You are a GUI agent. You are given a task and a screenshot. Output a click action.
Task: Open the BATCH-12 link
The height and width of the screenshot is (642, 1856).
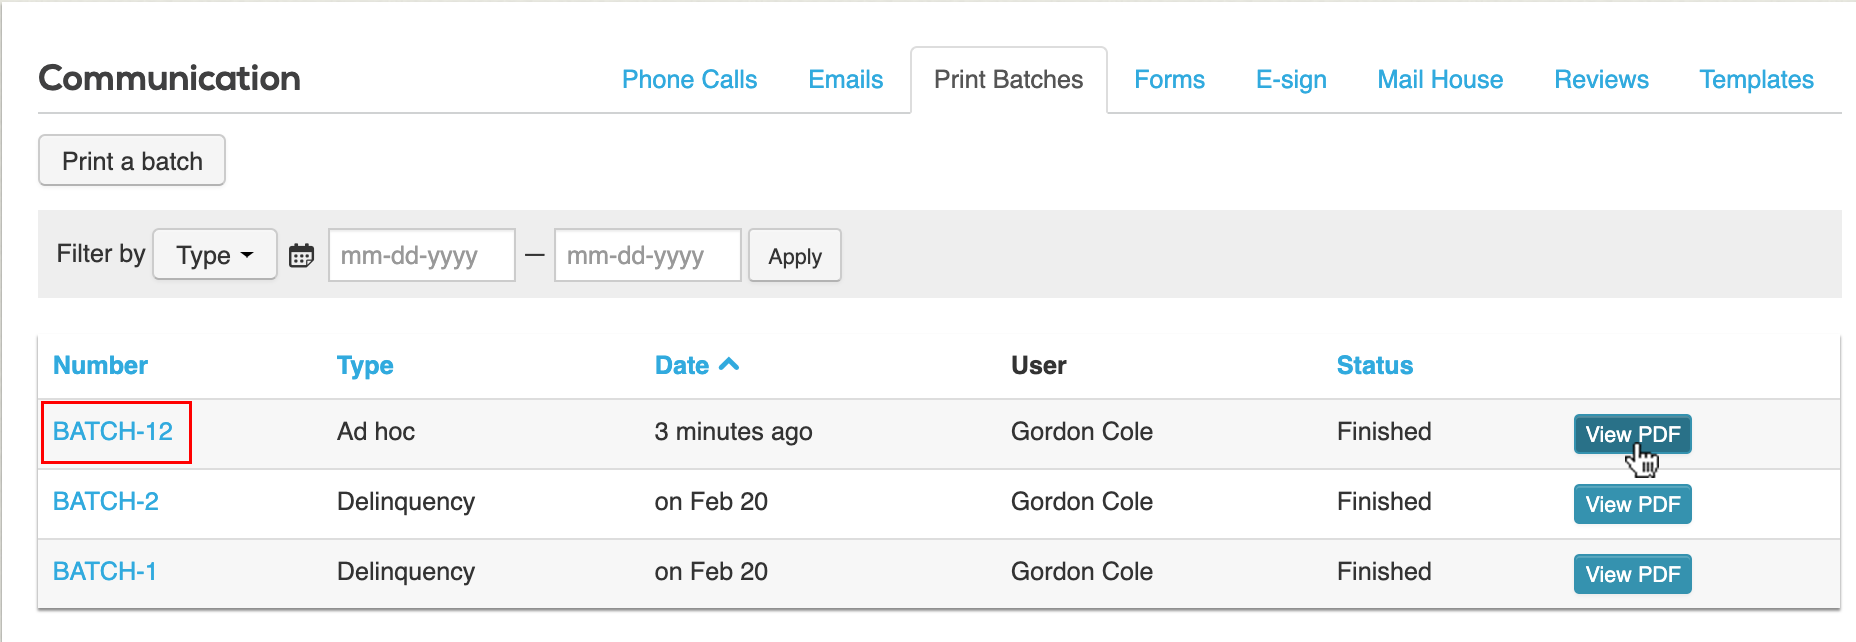[113, 432]
